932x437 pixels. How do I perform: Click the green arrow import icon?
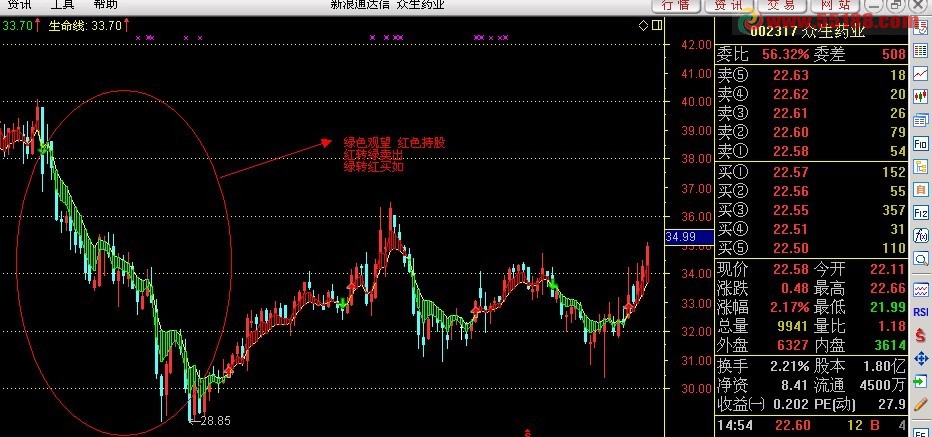tap(921, 381)
